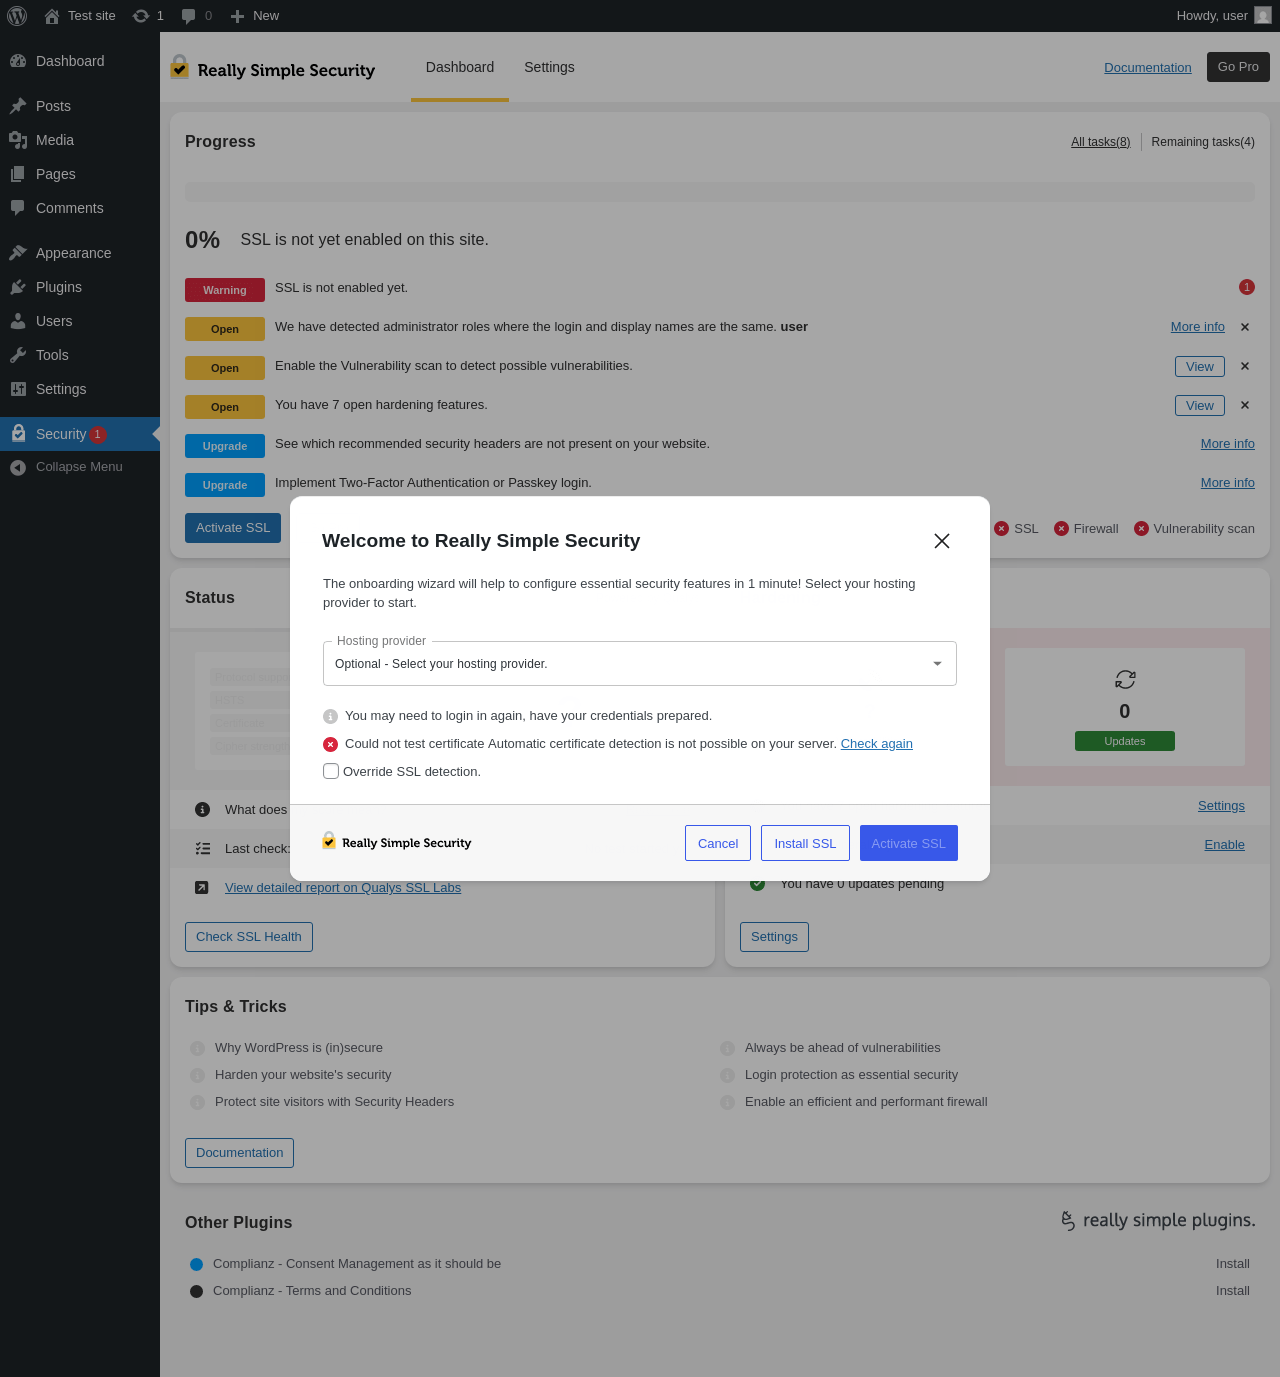
Task: Click the red SSL status icon
Action: (1001, 529)
